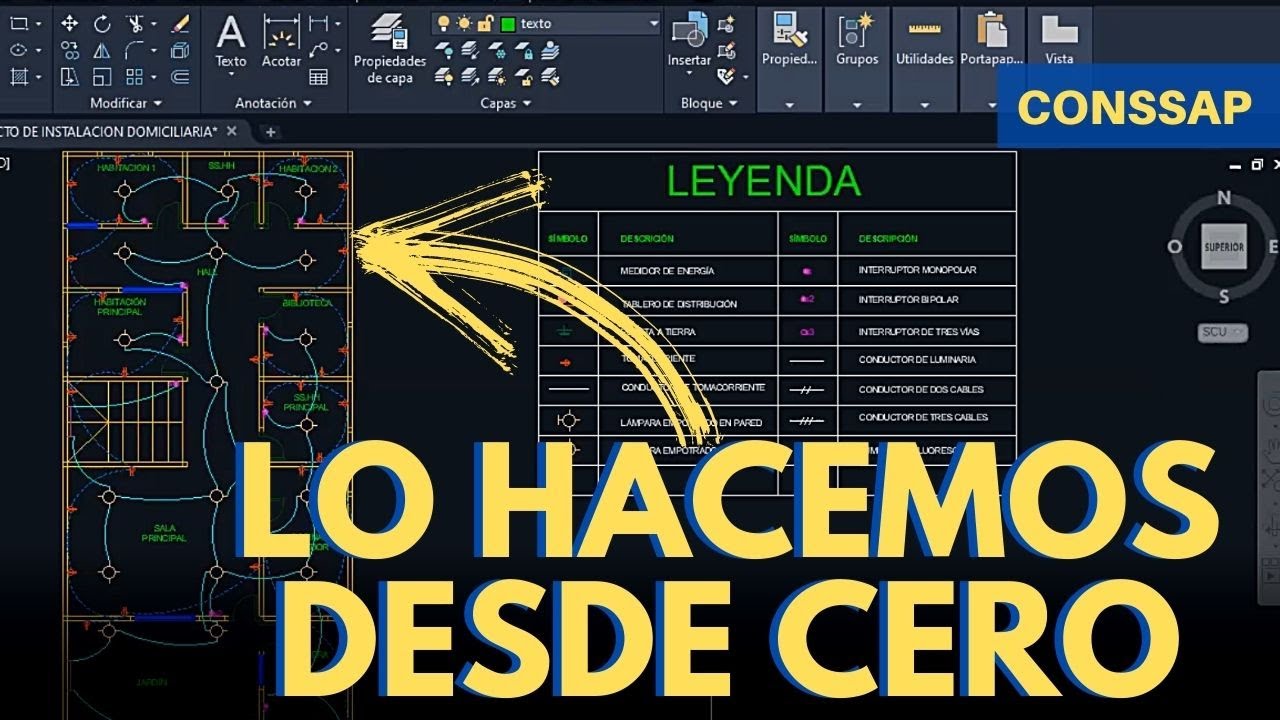Click the Turn All Layers On icon

(x=445, y=76)
